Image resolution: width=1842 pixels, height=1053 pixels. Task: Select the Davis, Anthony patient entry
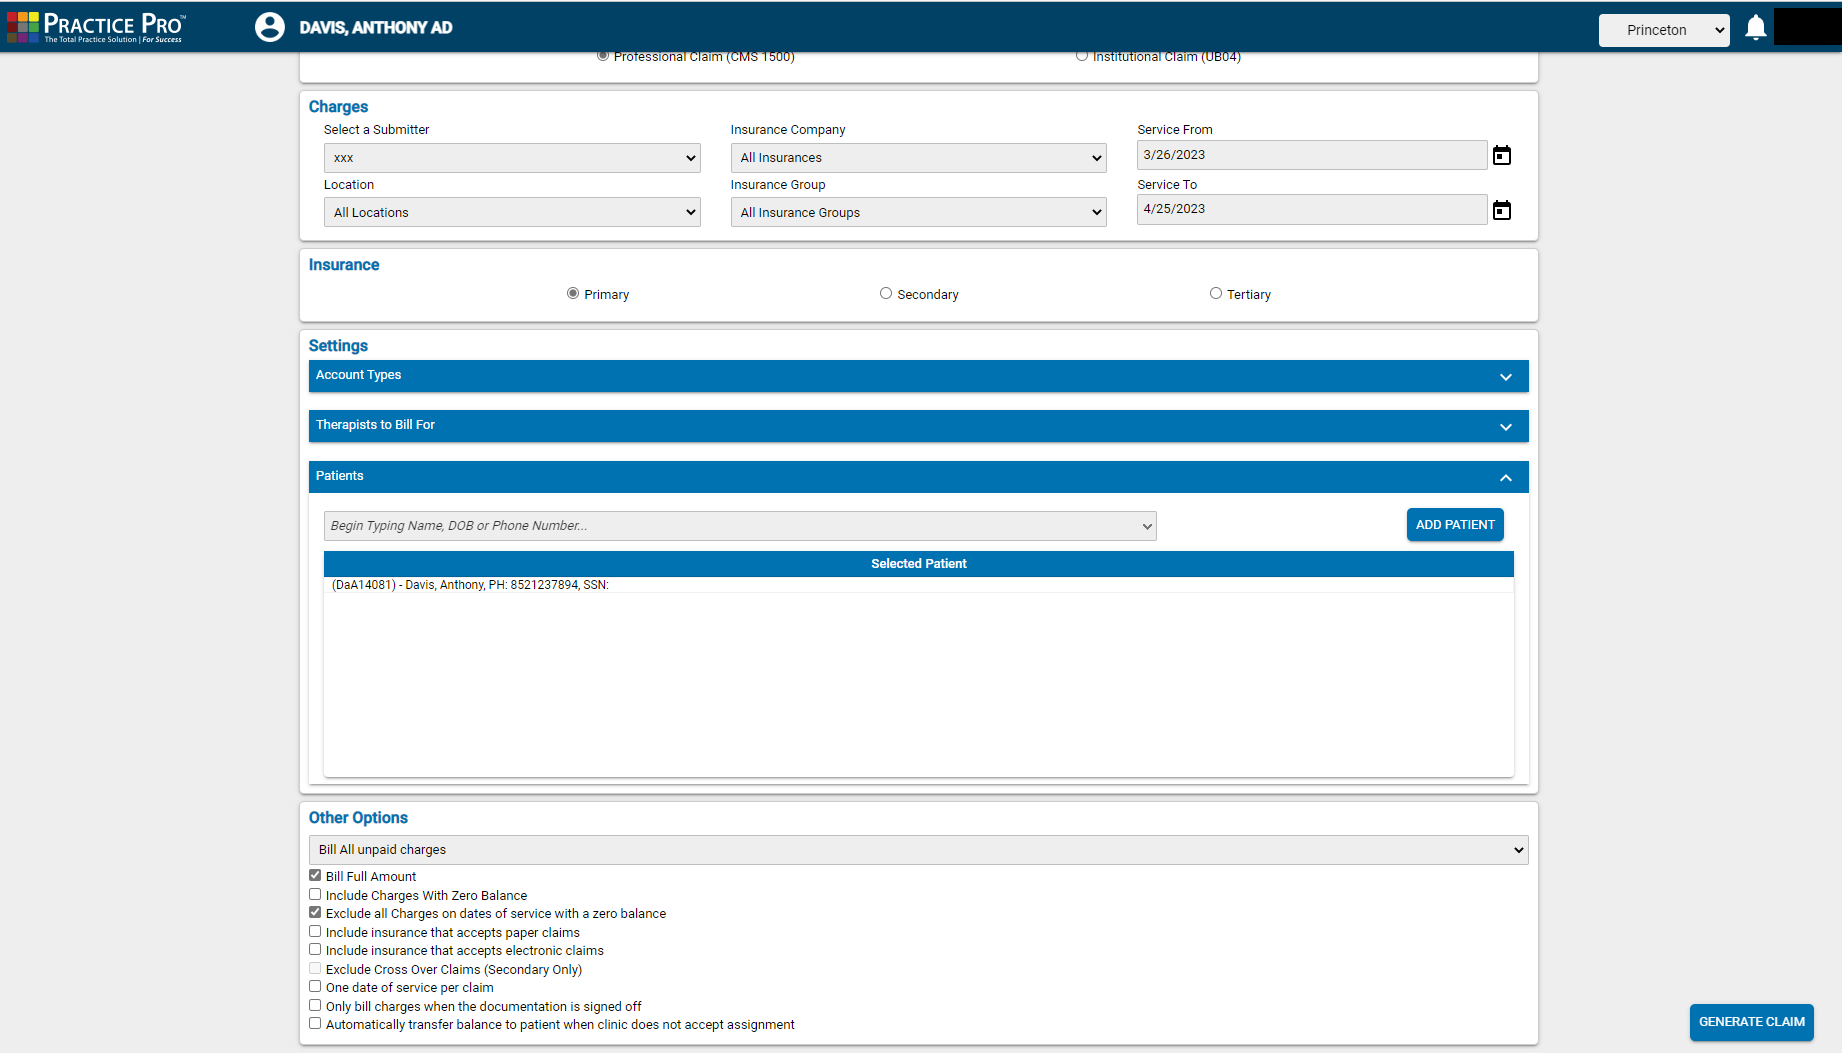click(x=470, y=584)
